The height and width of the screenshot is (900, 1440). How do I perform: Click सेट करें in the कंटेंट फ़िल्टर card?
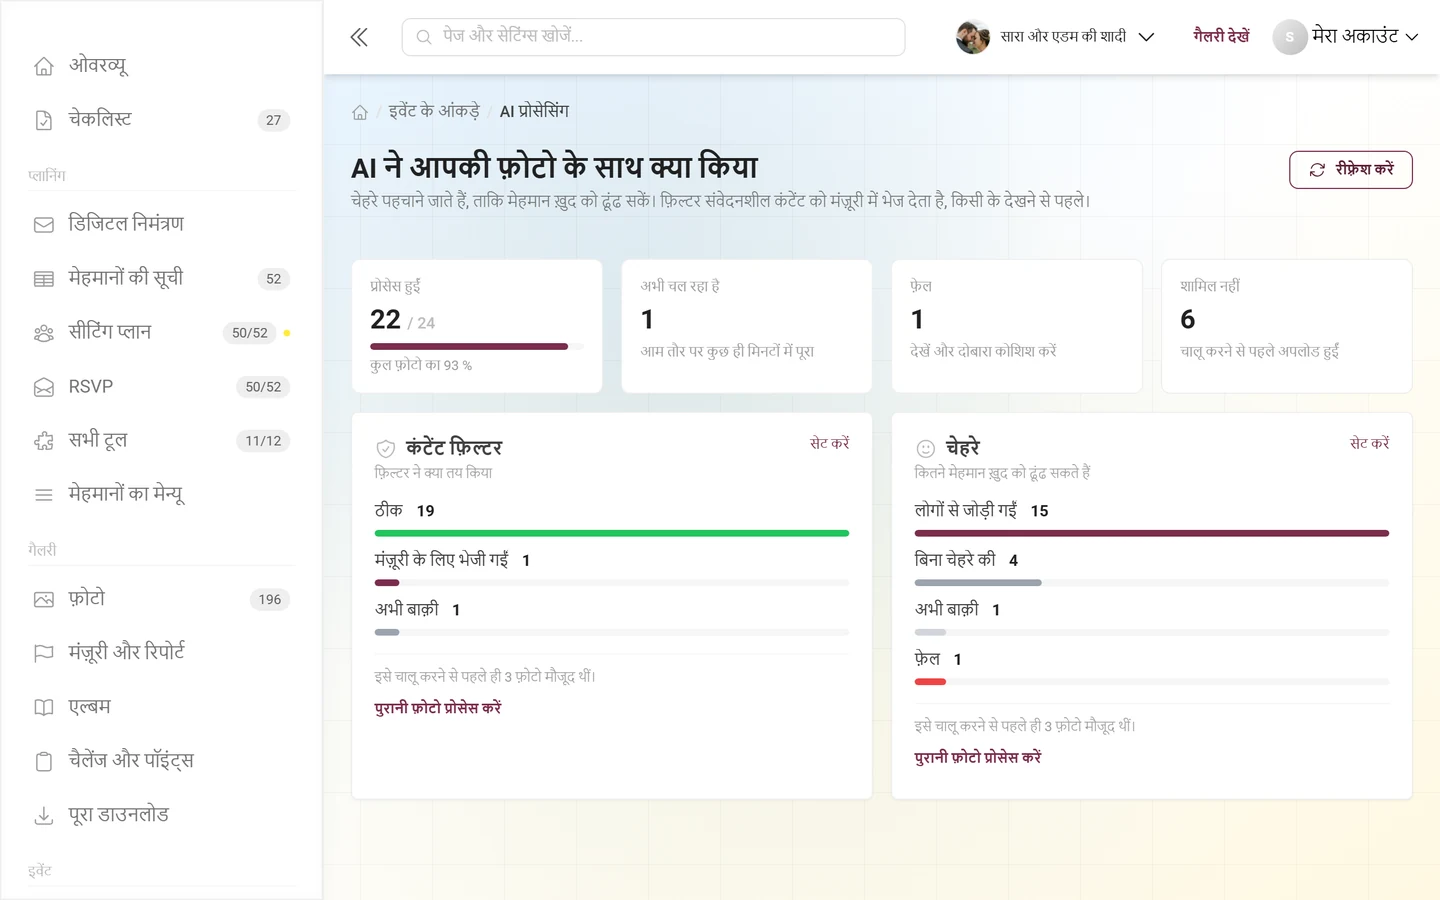point(829,443)
